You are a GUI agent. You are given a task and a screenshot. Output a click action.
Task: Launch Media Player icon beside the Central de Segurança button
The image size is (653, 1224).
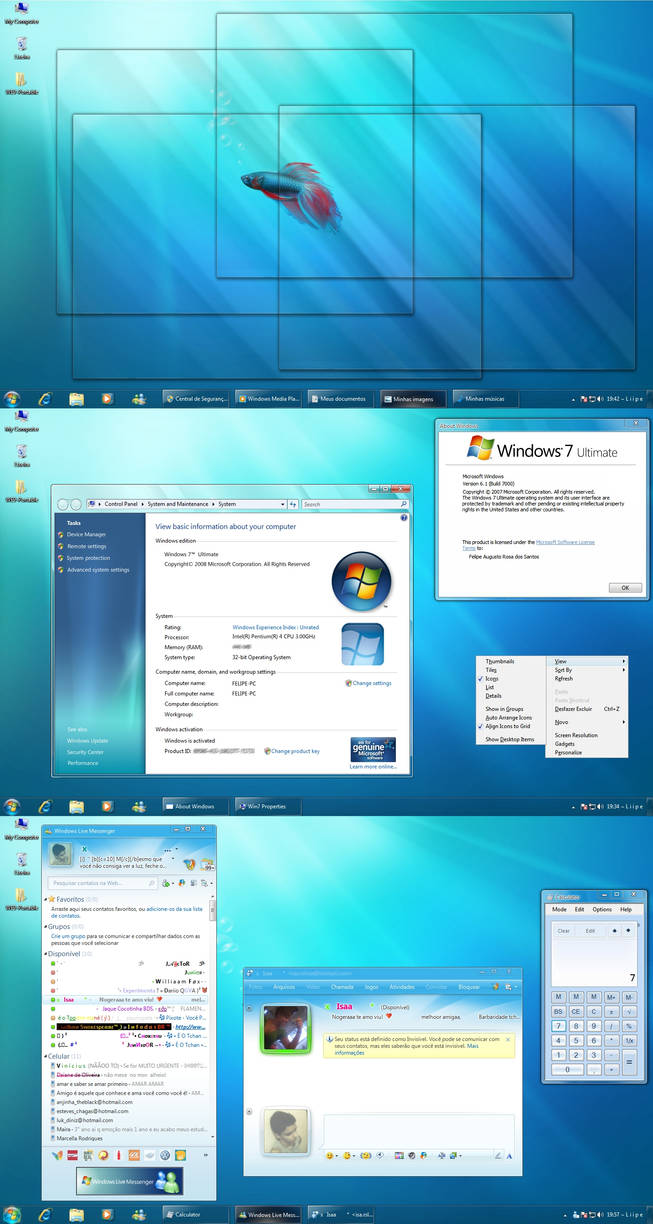(x=106, y=398)
